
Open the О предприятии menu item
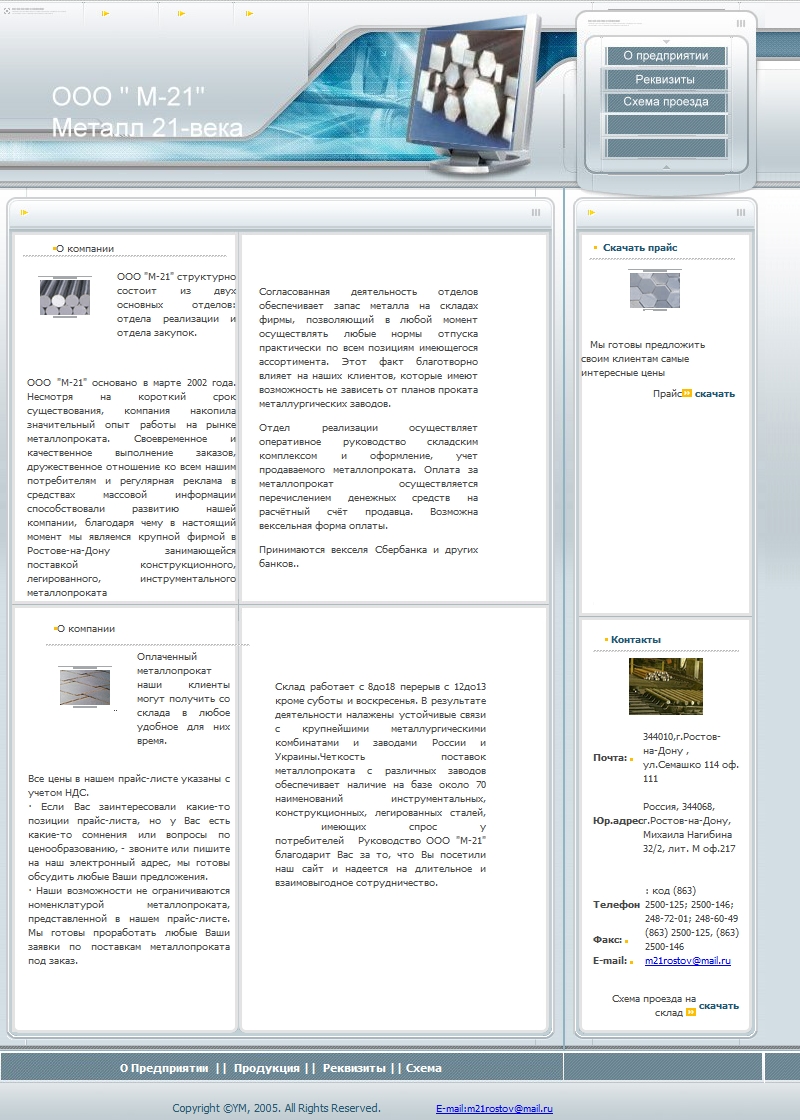pos(666,56)
